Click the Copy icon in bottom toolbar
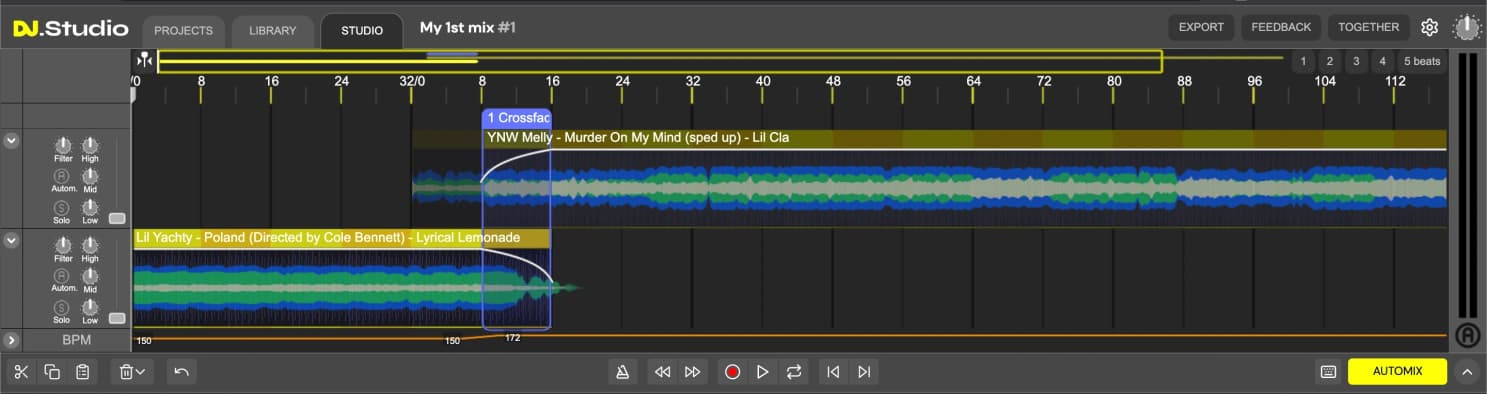This screenshot has height=394, width=1487. pyautogui.click(x=52, y=372)
